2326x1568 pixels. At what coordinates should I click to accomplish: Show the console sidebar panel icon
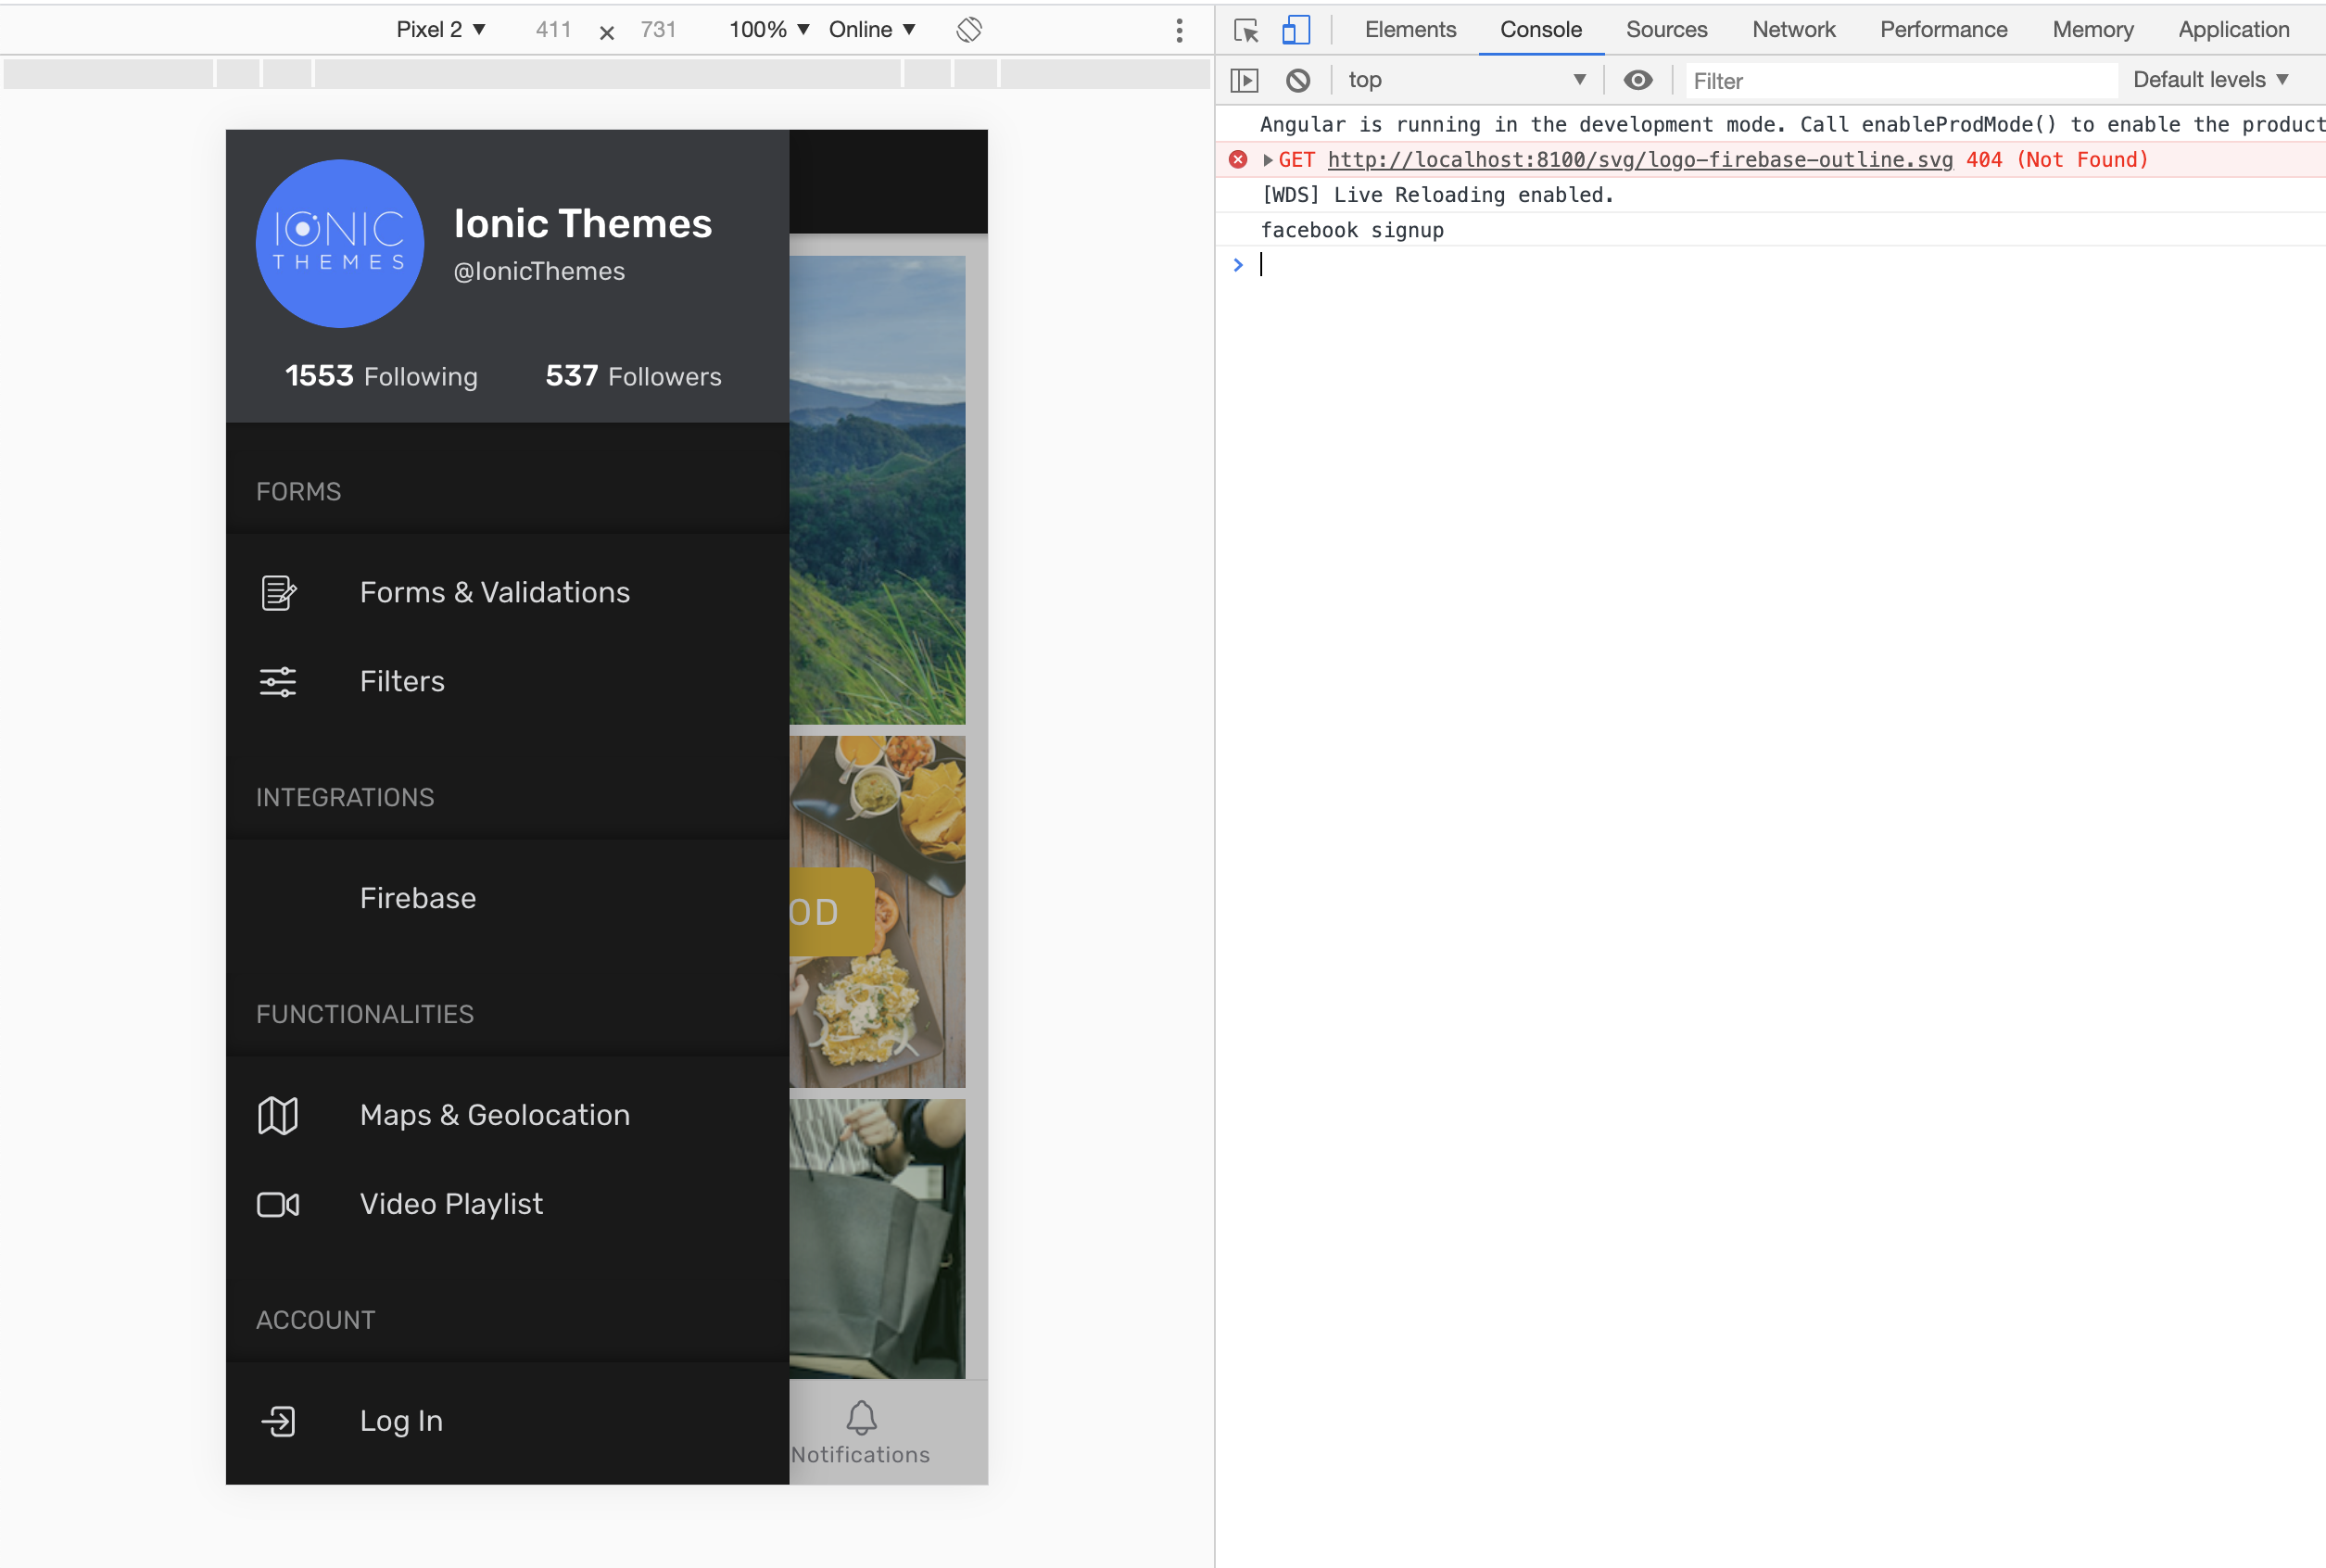coord(1244,80)
